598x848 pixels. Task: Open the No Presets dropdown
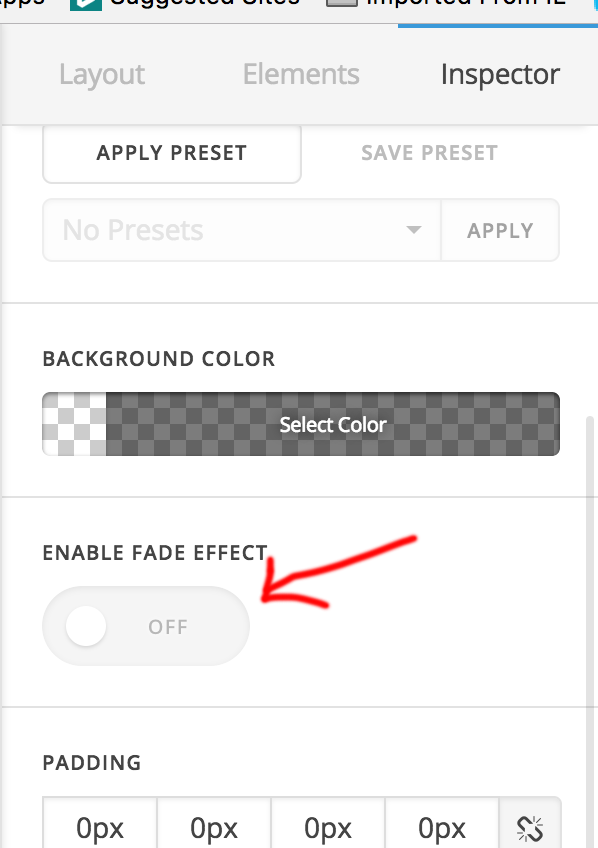pyautogui.click(x=242, y=230)
